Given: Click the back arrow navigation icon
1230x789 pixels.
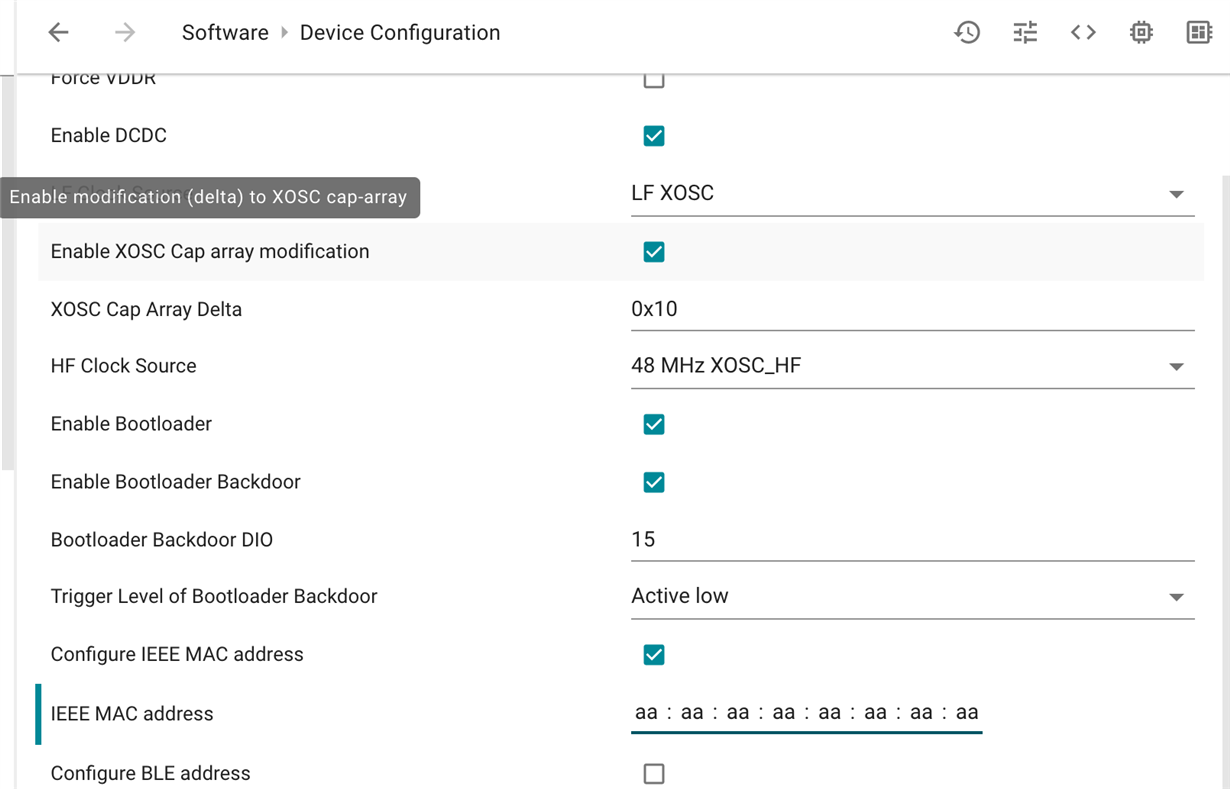Looking at the screenshot, I should tap(59, 32).
